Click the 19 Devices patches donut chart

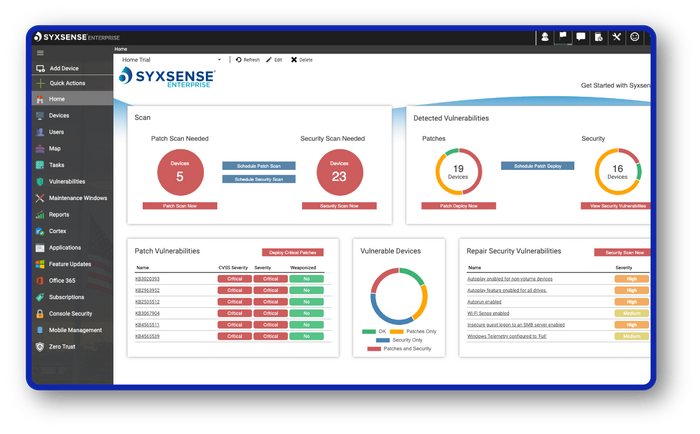(458, 172)
